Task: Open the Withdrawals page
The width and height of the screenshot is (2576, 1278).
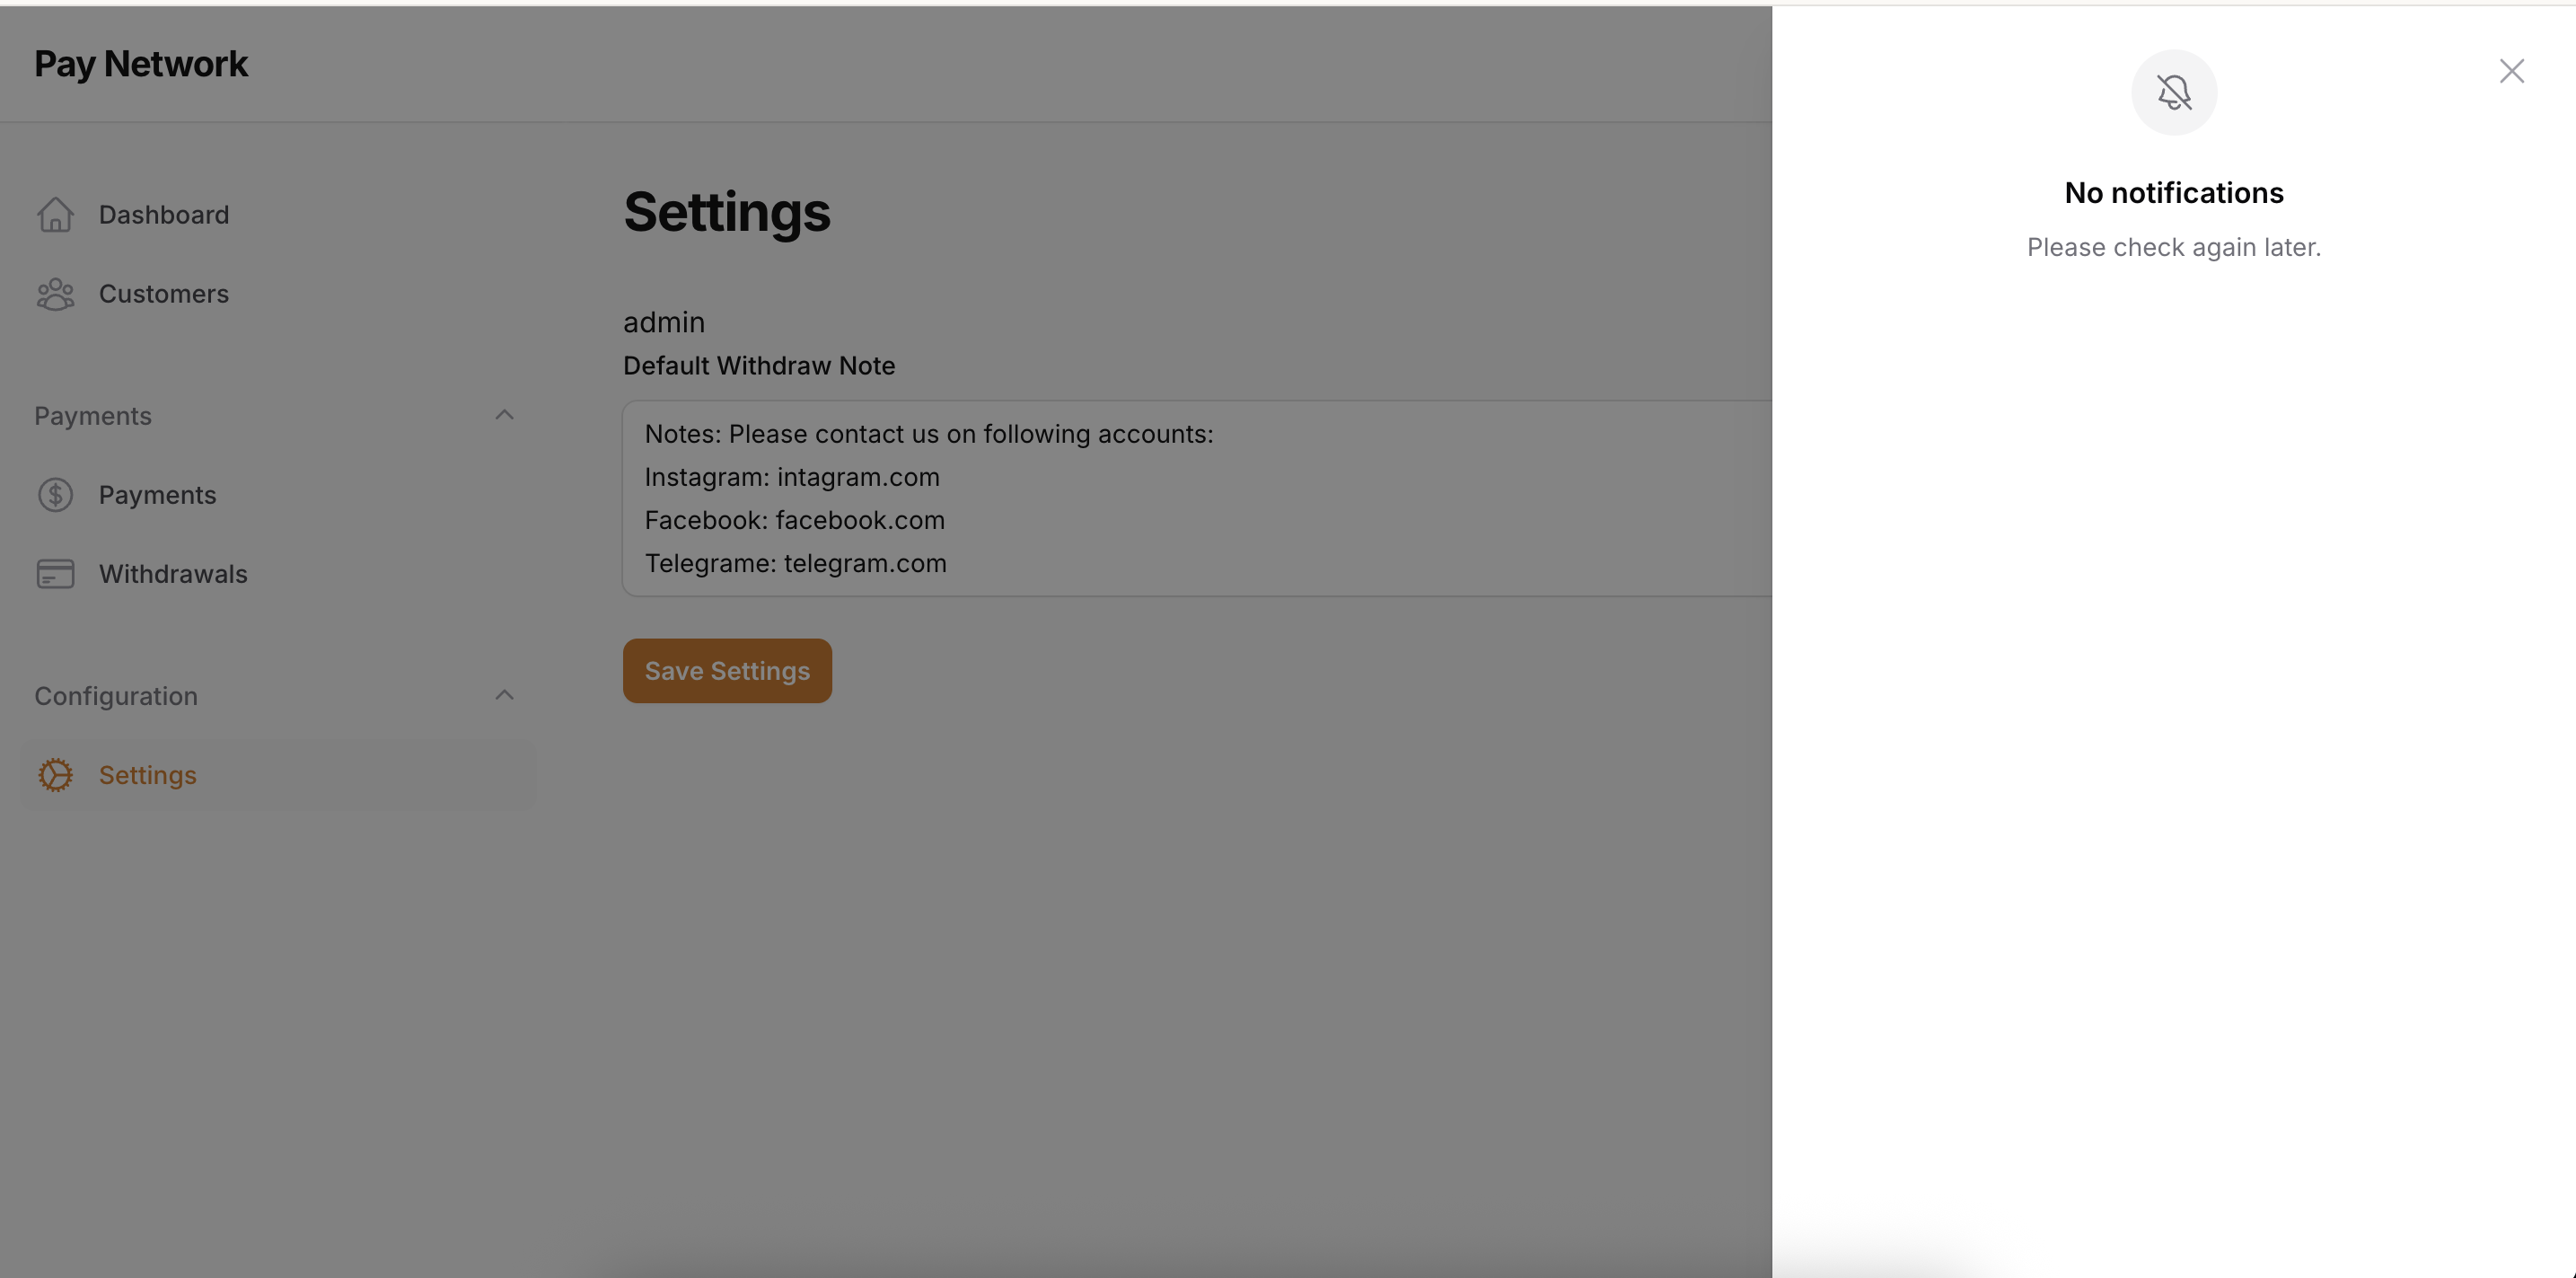Action: pyautogui.click(x=173, y=574)
